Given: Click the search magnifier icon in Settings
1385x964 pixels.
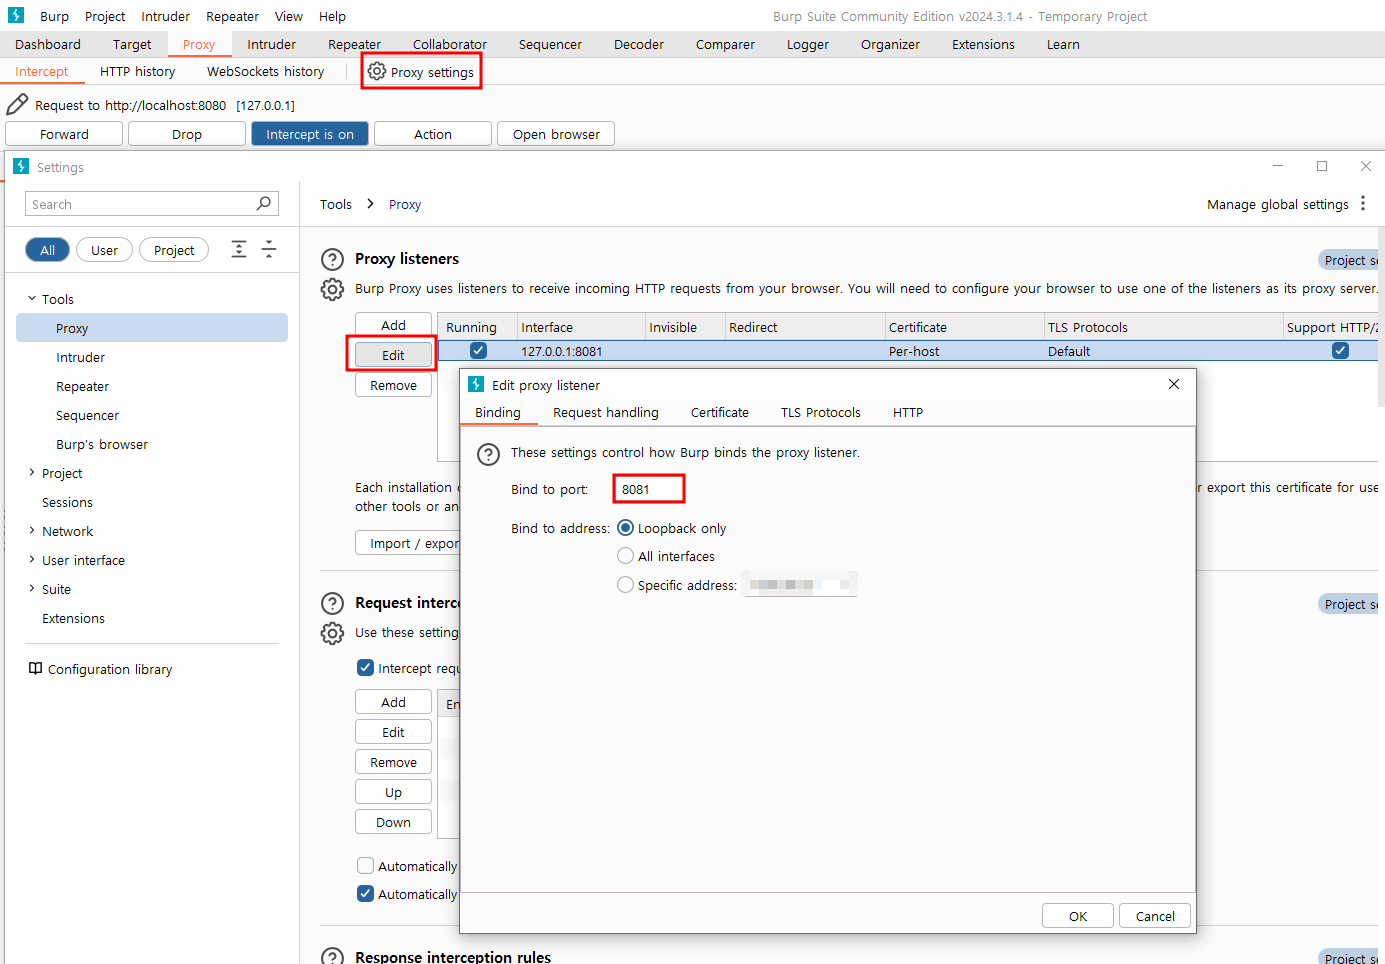Looking at the screenshot, I should coord(264,203).
